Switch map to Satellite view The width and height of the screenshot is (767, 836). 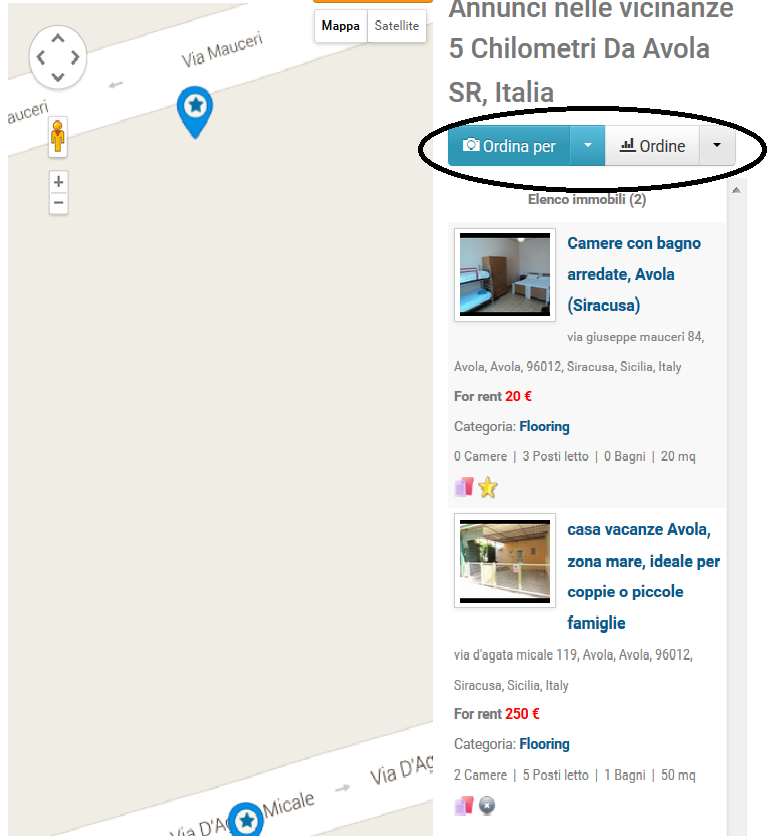397,26
